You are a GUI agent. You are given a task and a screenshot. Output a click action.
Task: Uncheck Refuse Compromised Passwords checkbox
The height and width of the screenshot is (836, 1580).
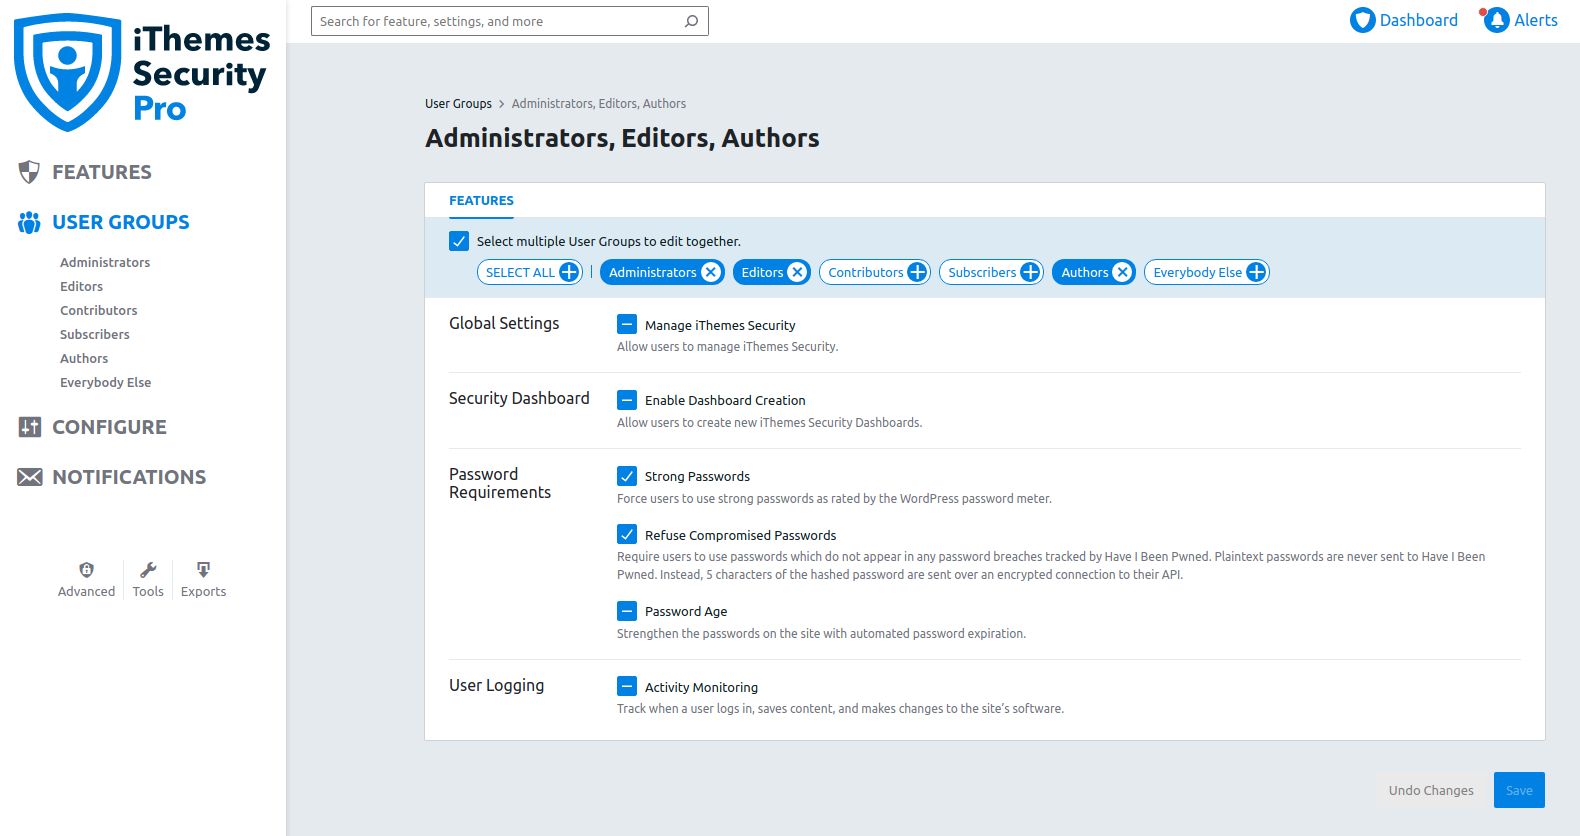click(x=627, y=534)
